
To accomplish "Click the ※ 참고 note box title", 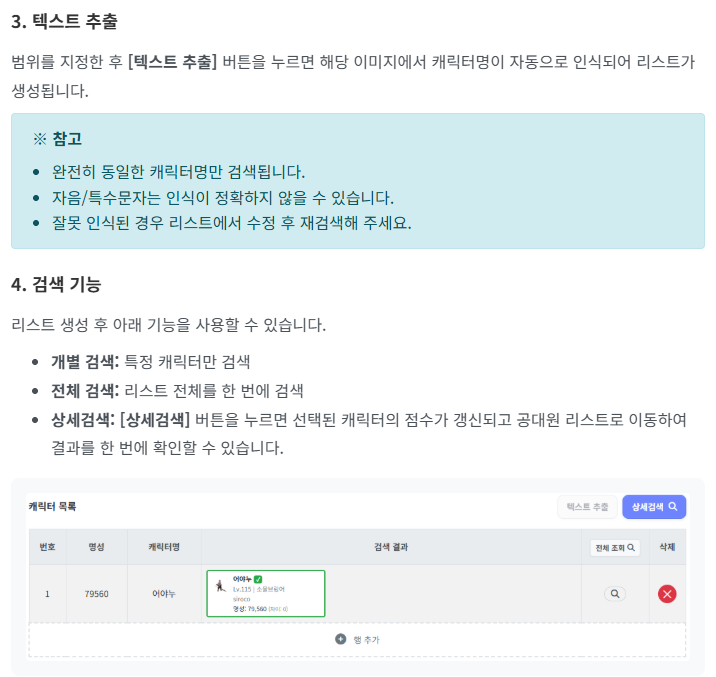I will 57,139.
